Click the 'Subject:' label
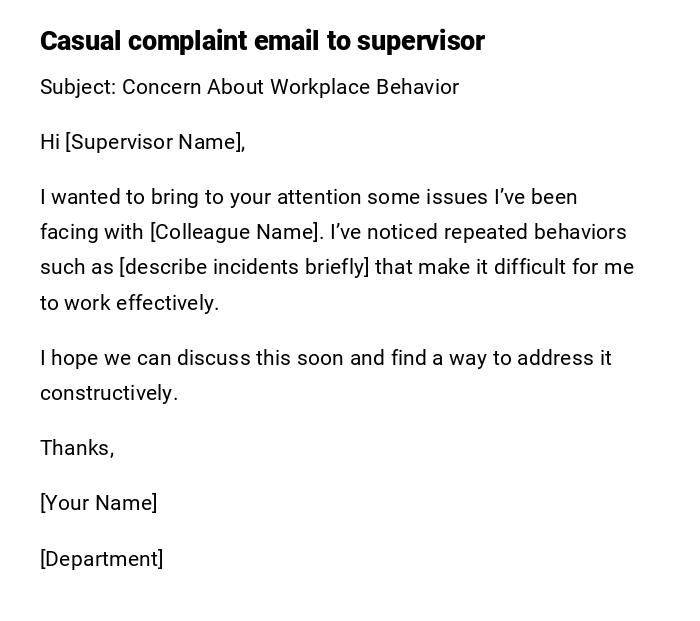This screenshot has height=621, width=700. pyautogui.click(x=78, y=87)
